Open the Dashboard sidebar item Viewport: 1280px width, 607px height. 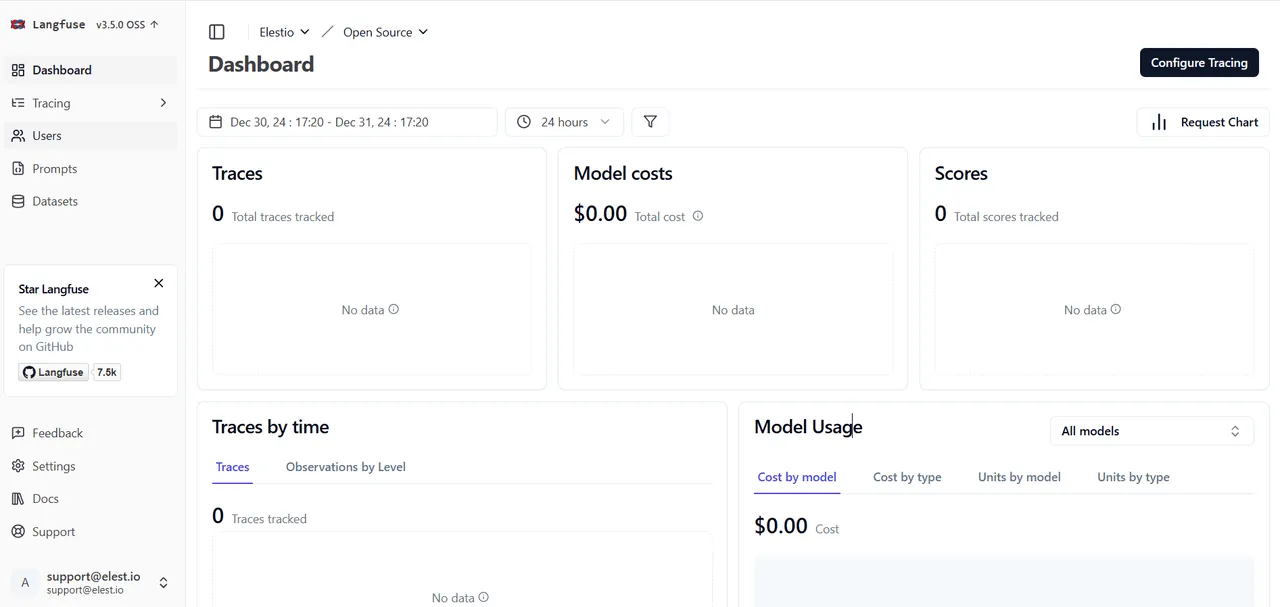pos(92,70)
